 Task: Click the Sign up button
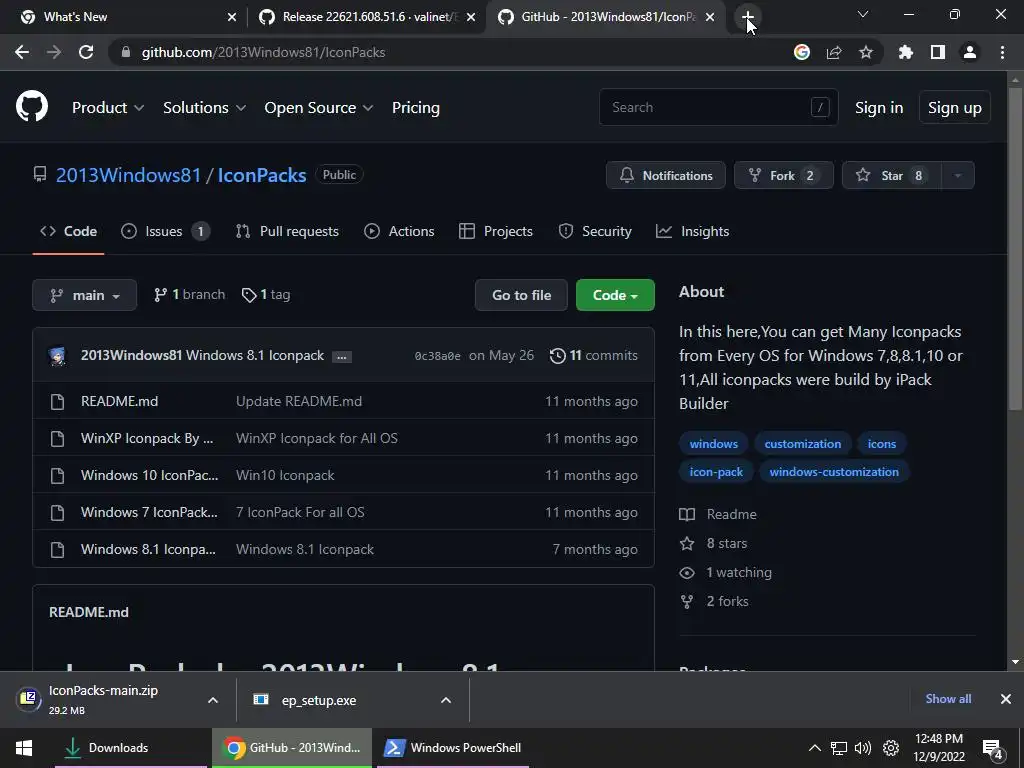click(955, 107)
